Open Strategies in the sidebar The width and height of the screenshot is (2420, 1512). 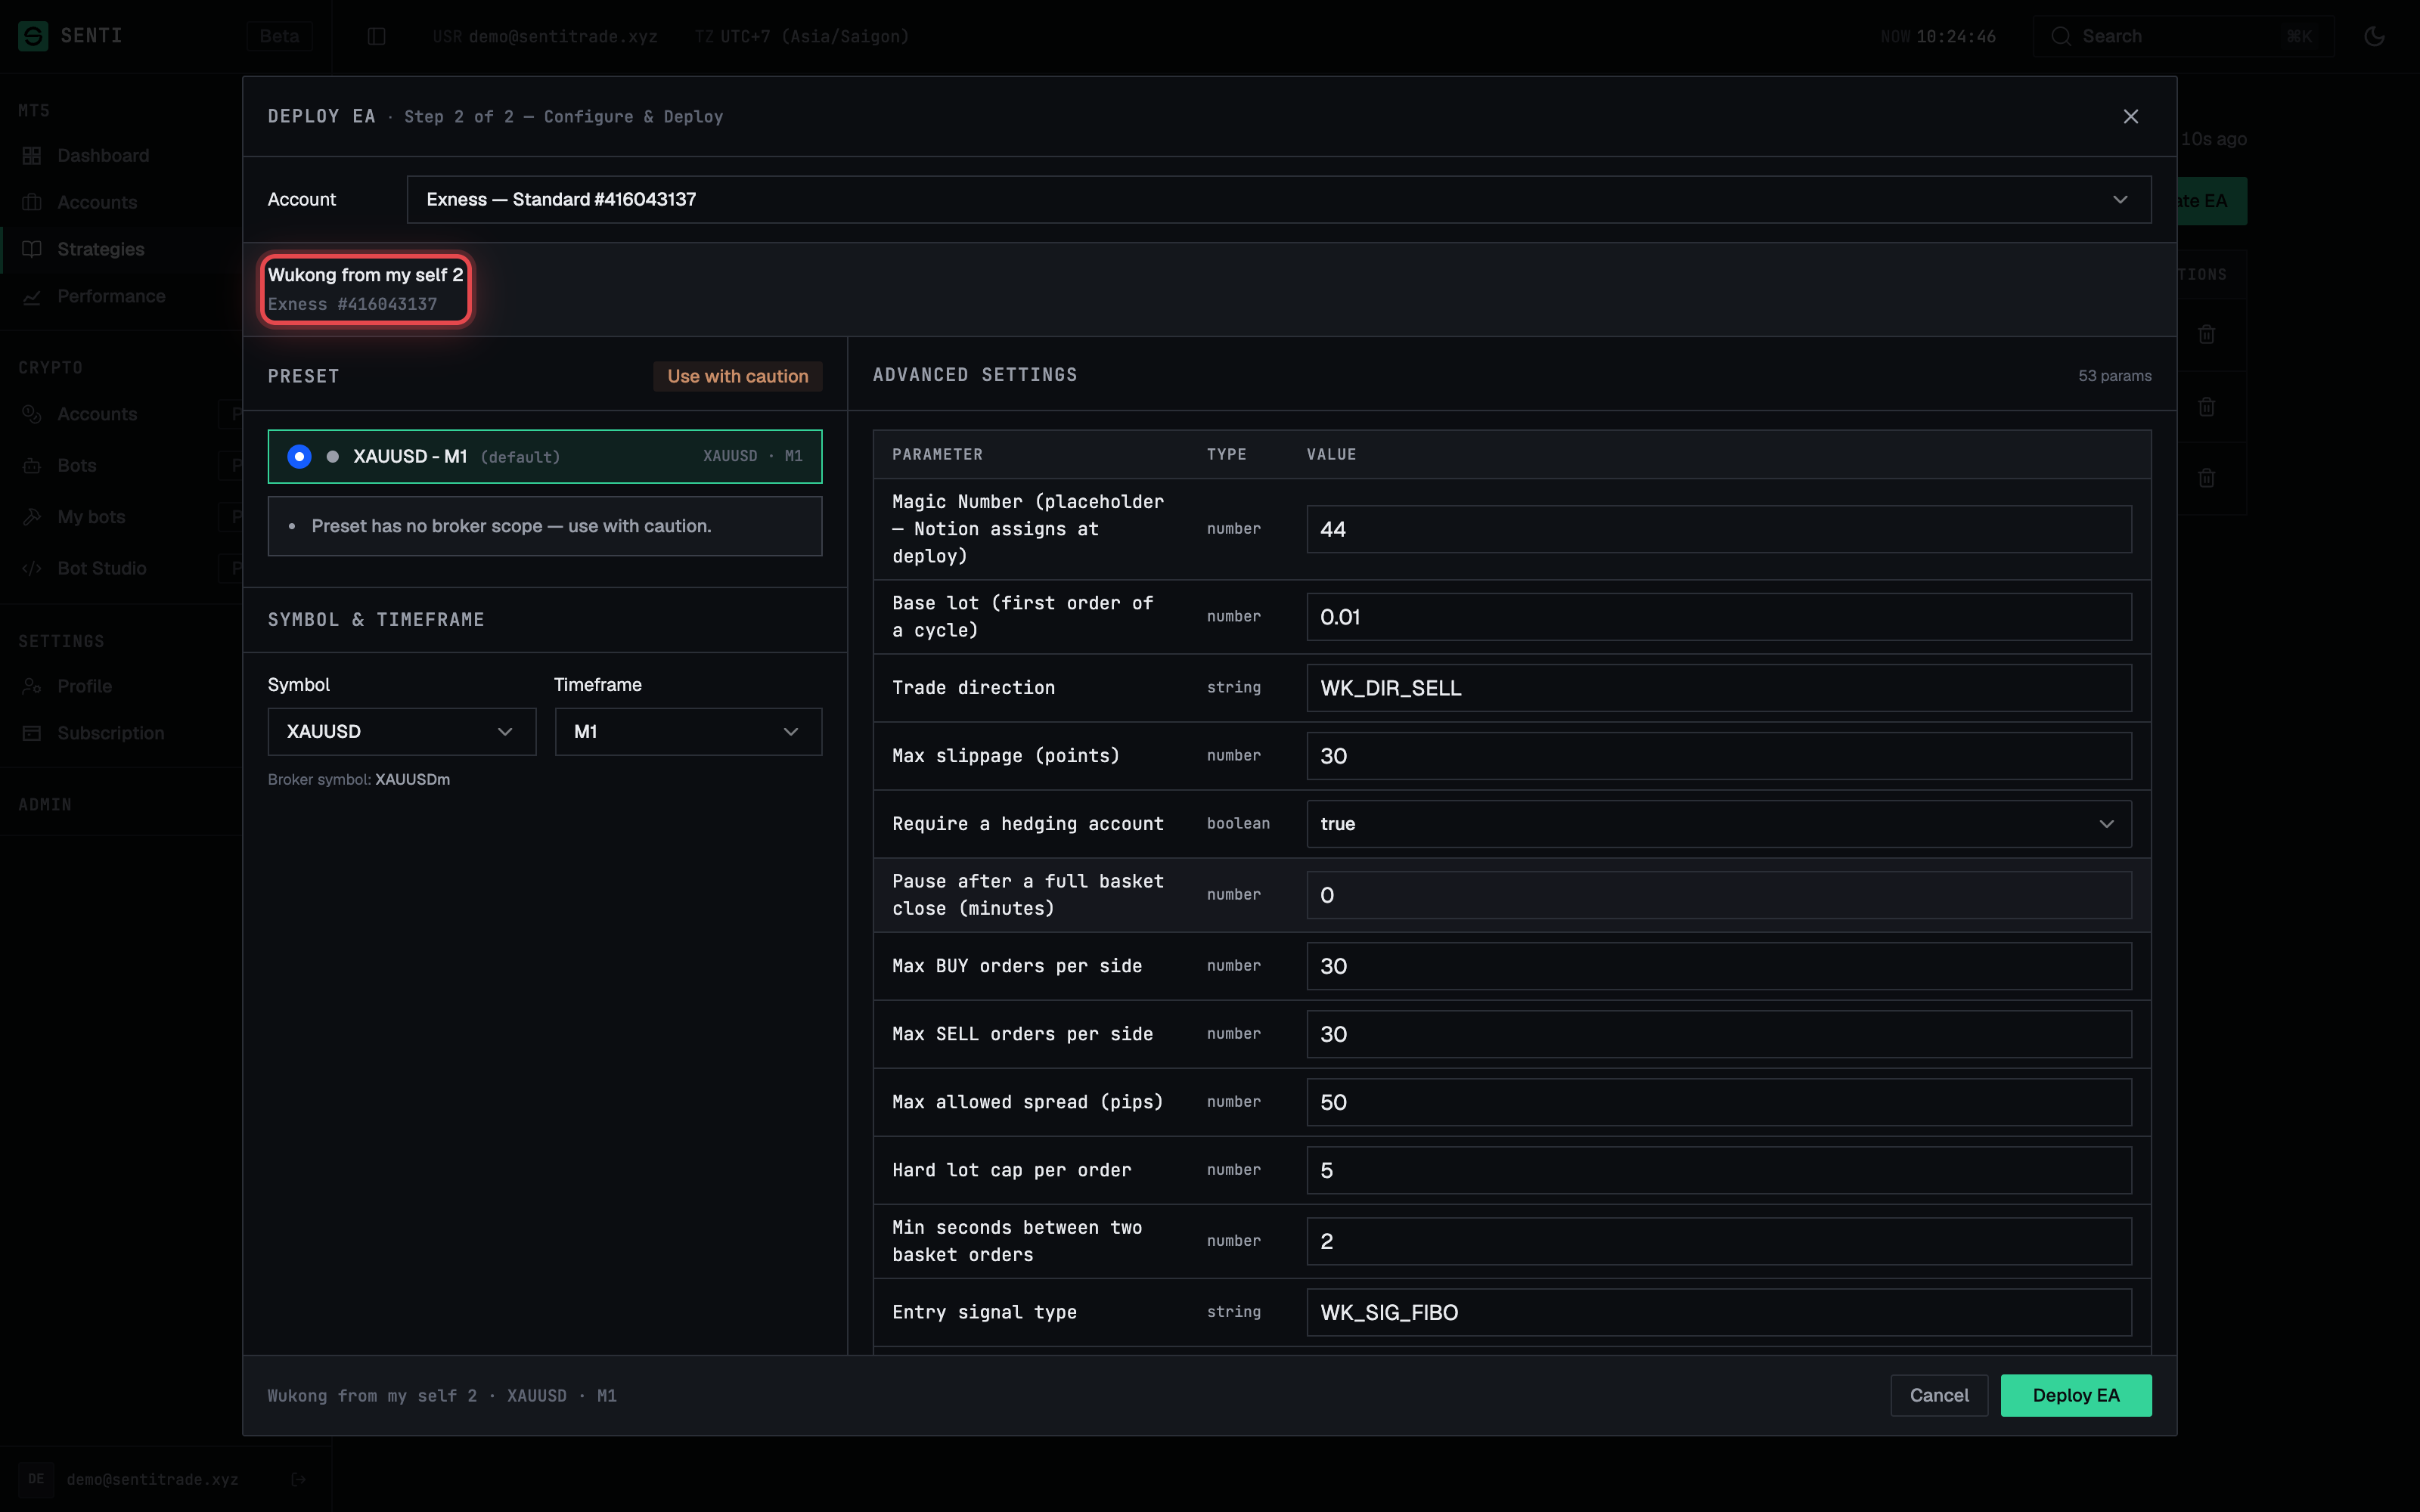click(101, 249)
